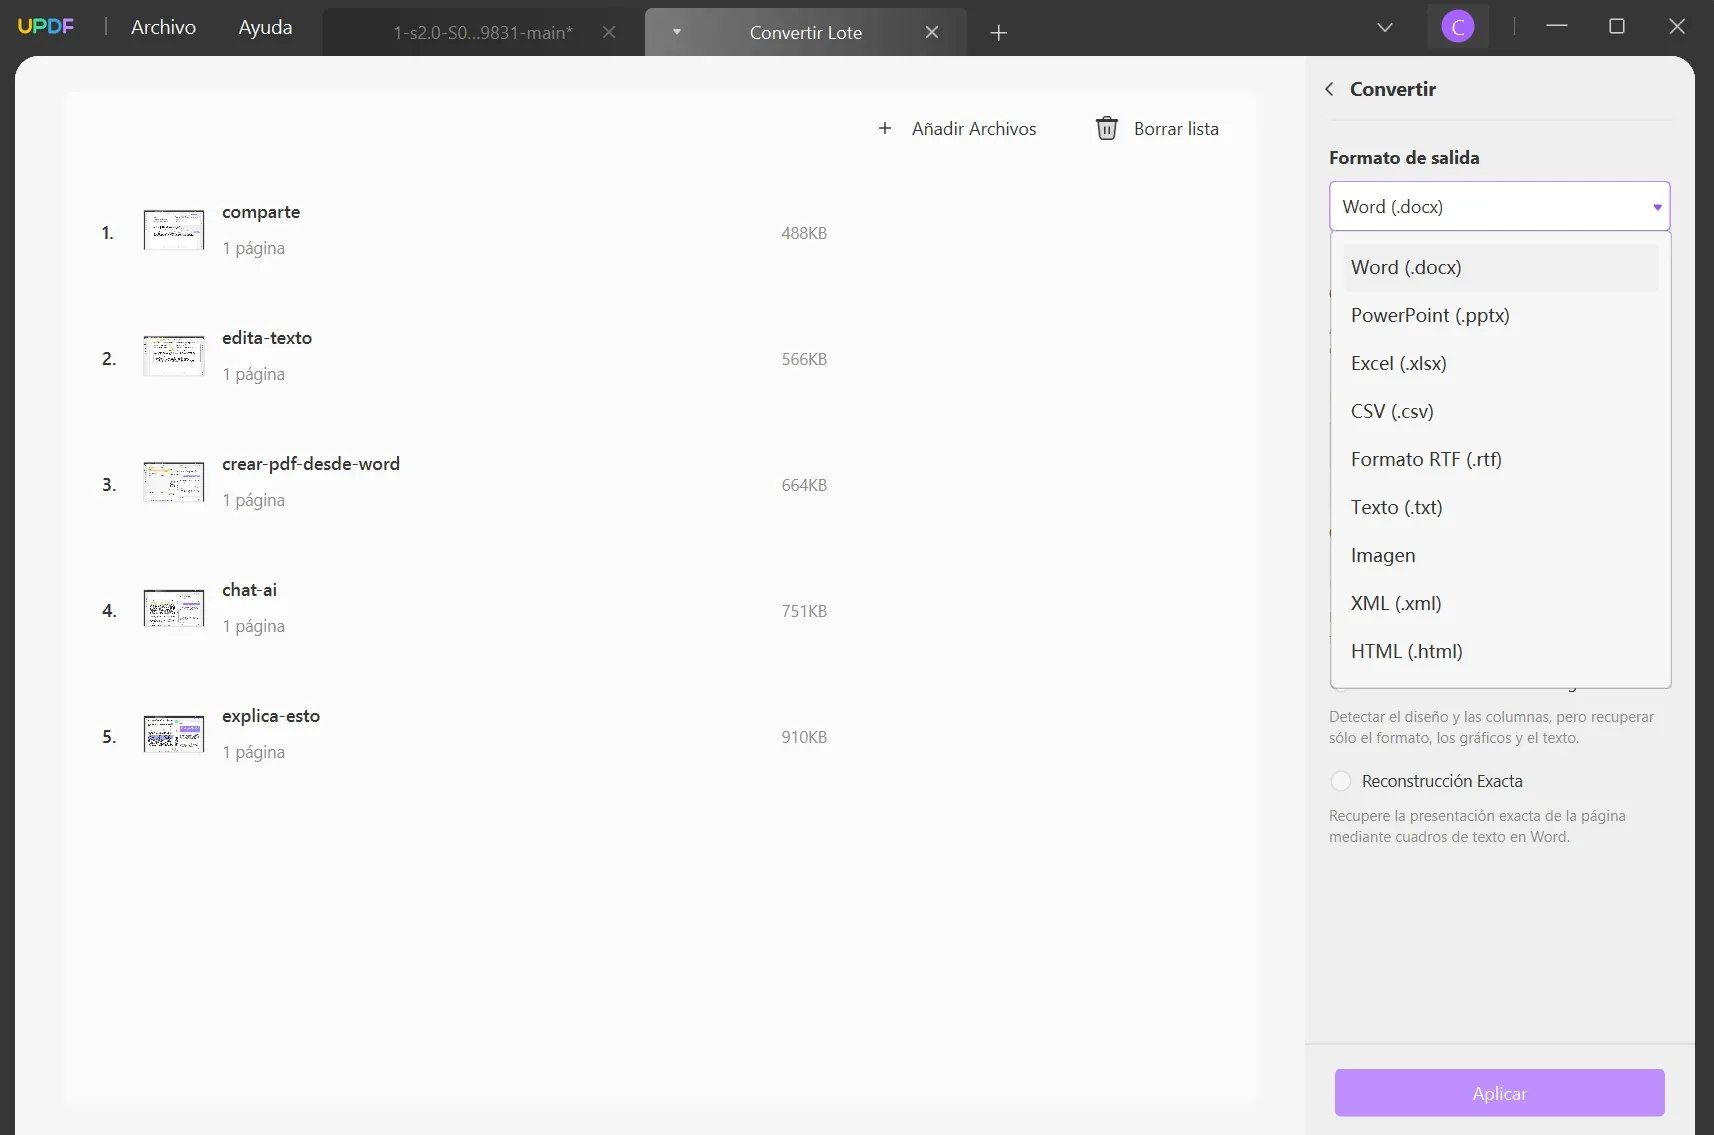Screen dimensions: 1714x1135
Task: Click the 566KB file size
Action: tap(804, 359)
